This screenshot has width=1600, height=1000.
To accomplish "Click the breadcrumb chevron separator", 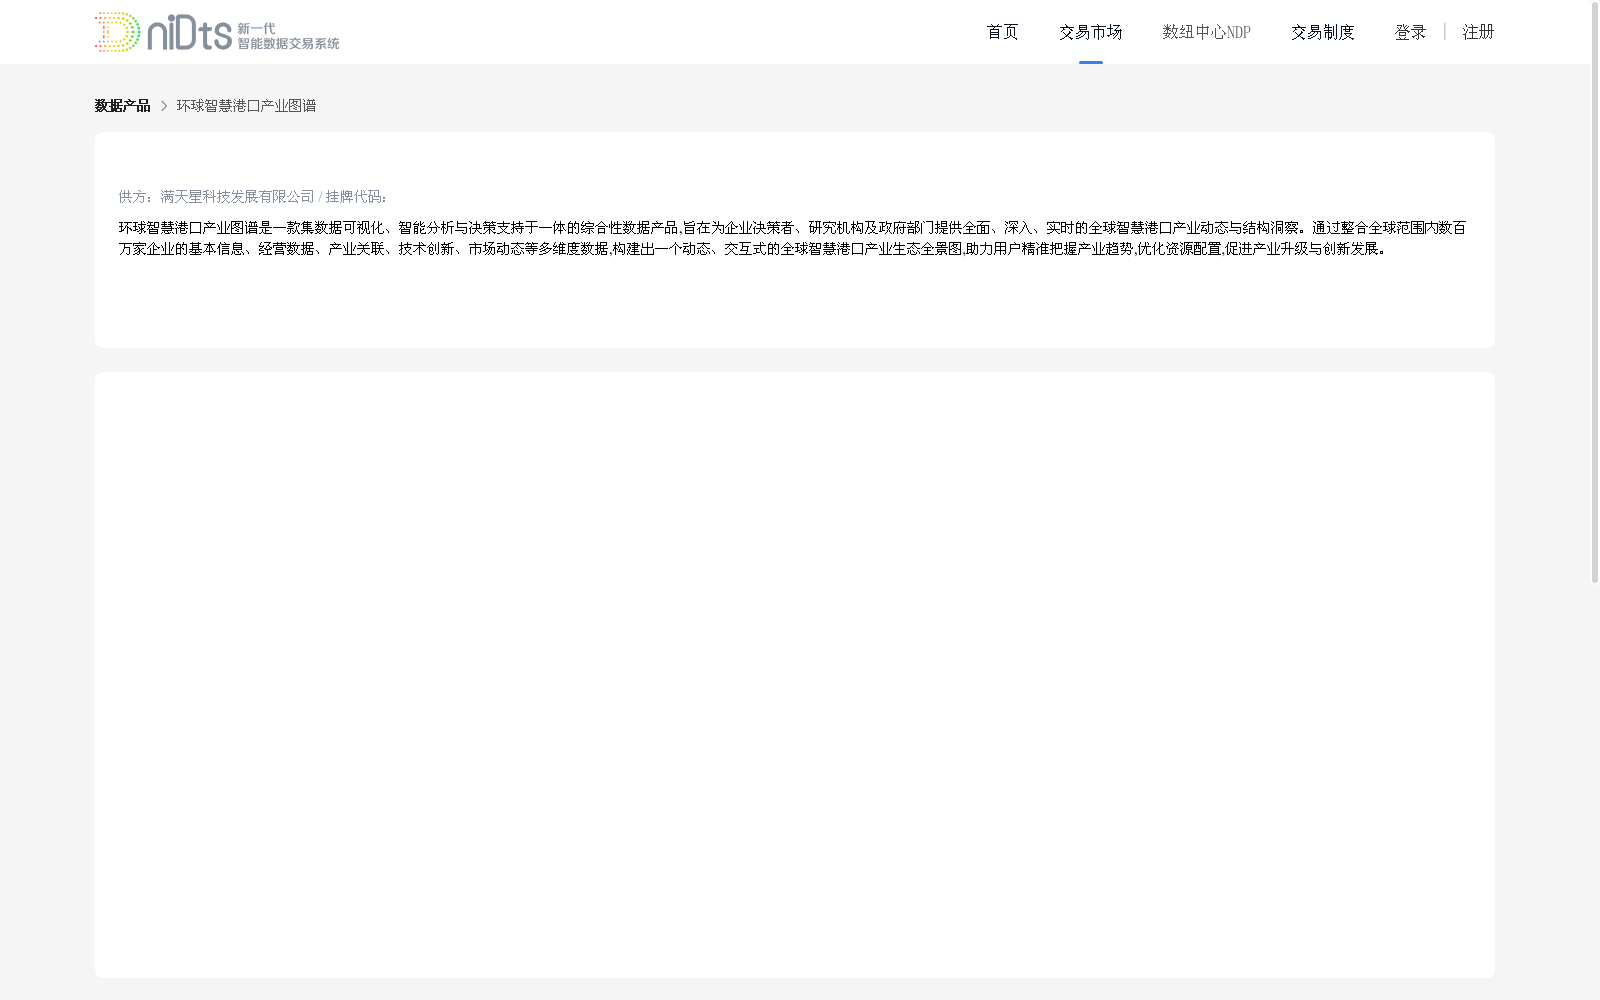I will 164,106.
